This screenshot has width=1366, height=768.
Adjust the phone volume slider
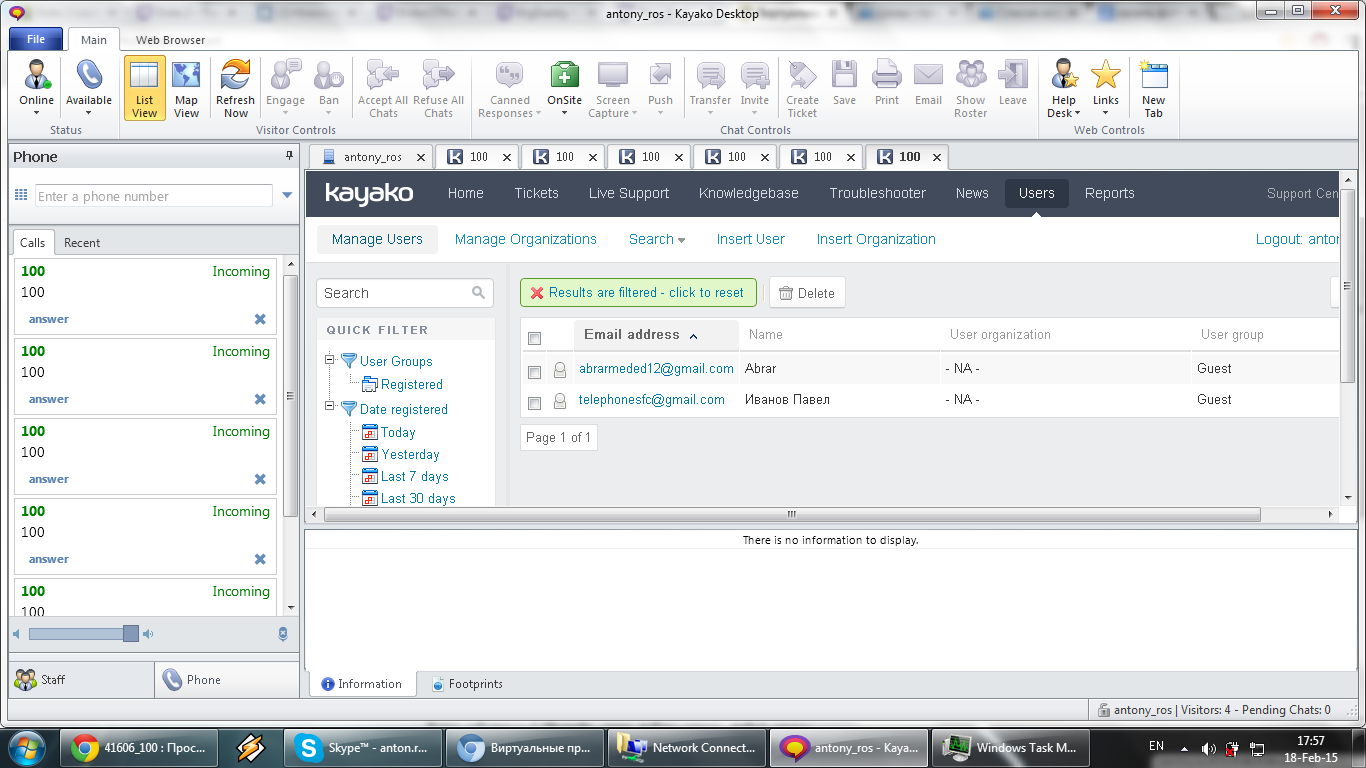click(x=131, y=633)
